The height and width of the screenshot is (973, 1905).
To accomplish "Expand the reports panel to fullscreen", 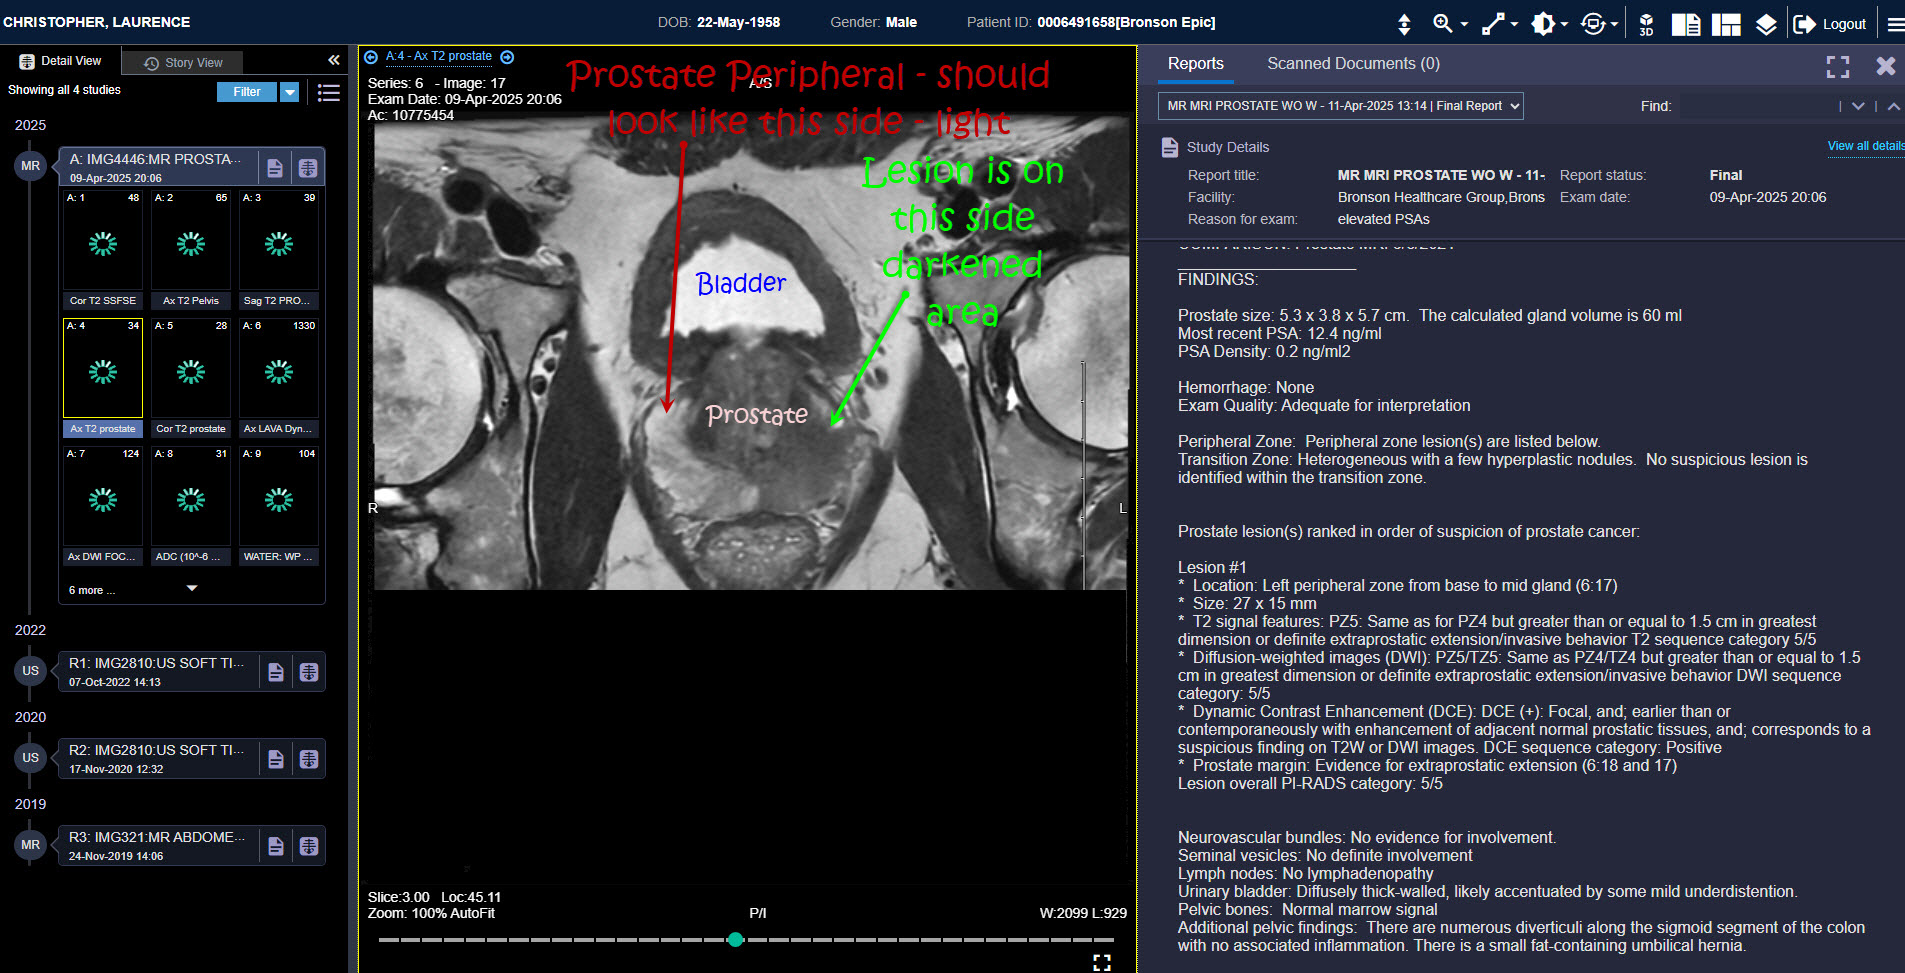I will coord(1838,66).
